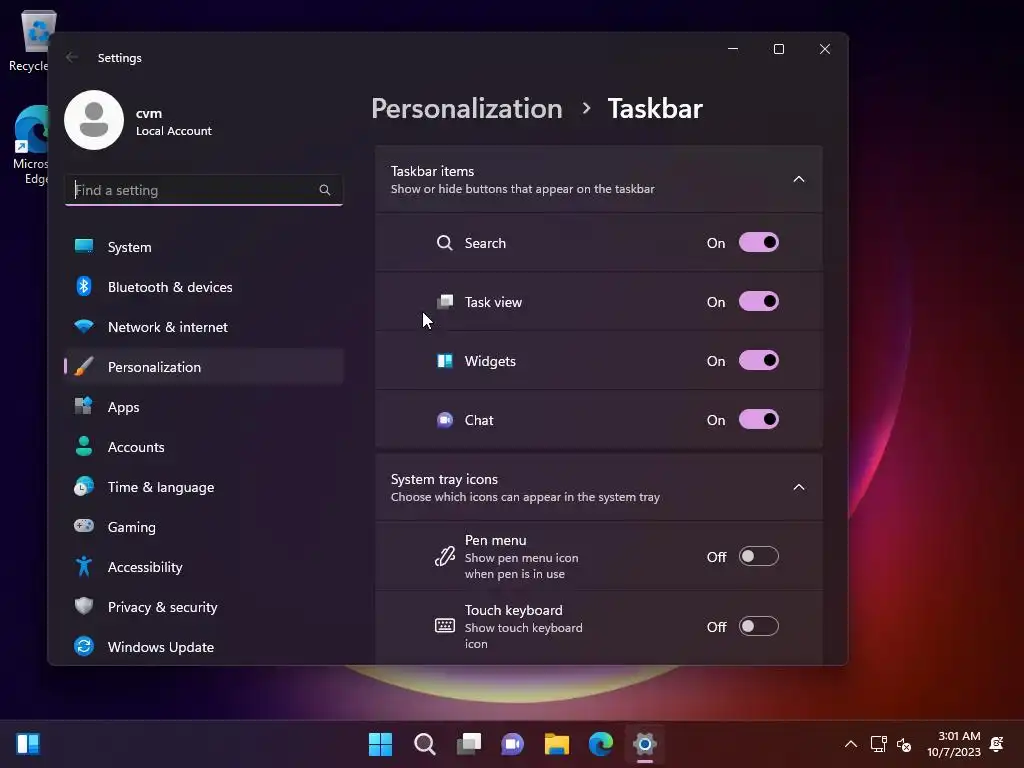Viewport: 1024px width, 768px height.
Task: Open the Widgets button on the taskbar
Action: click(28, 744)
